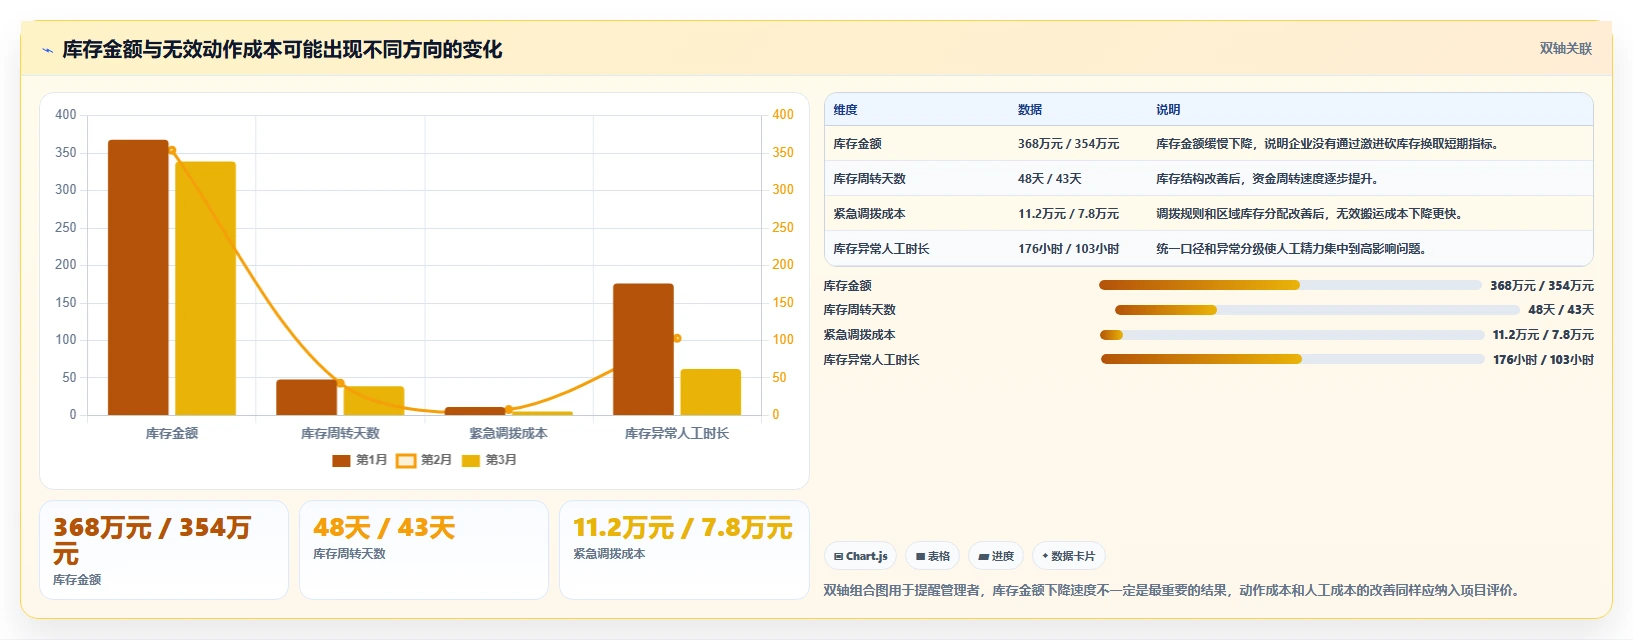The width and height of the screenshot is (1633, 640).
Task: Click the 进度 tag button
Action: point(996,556)
